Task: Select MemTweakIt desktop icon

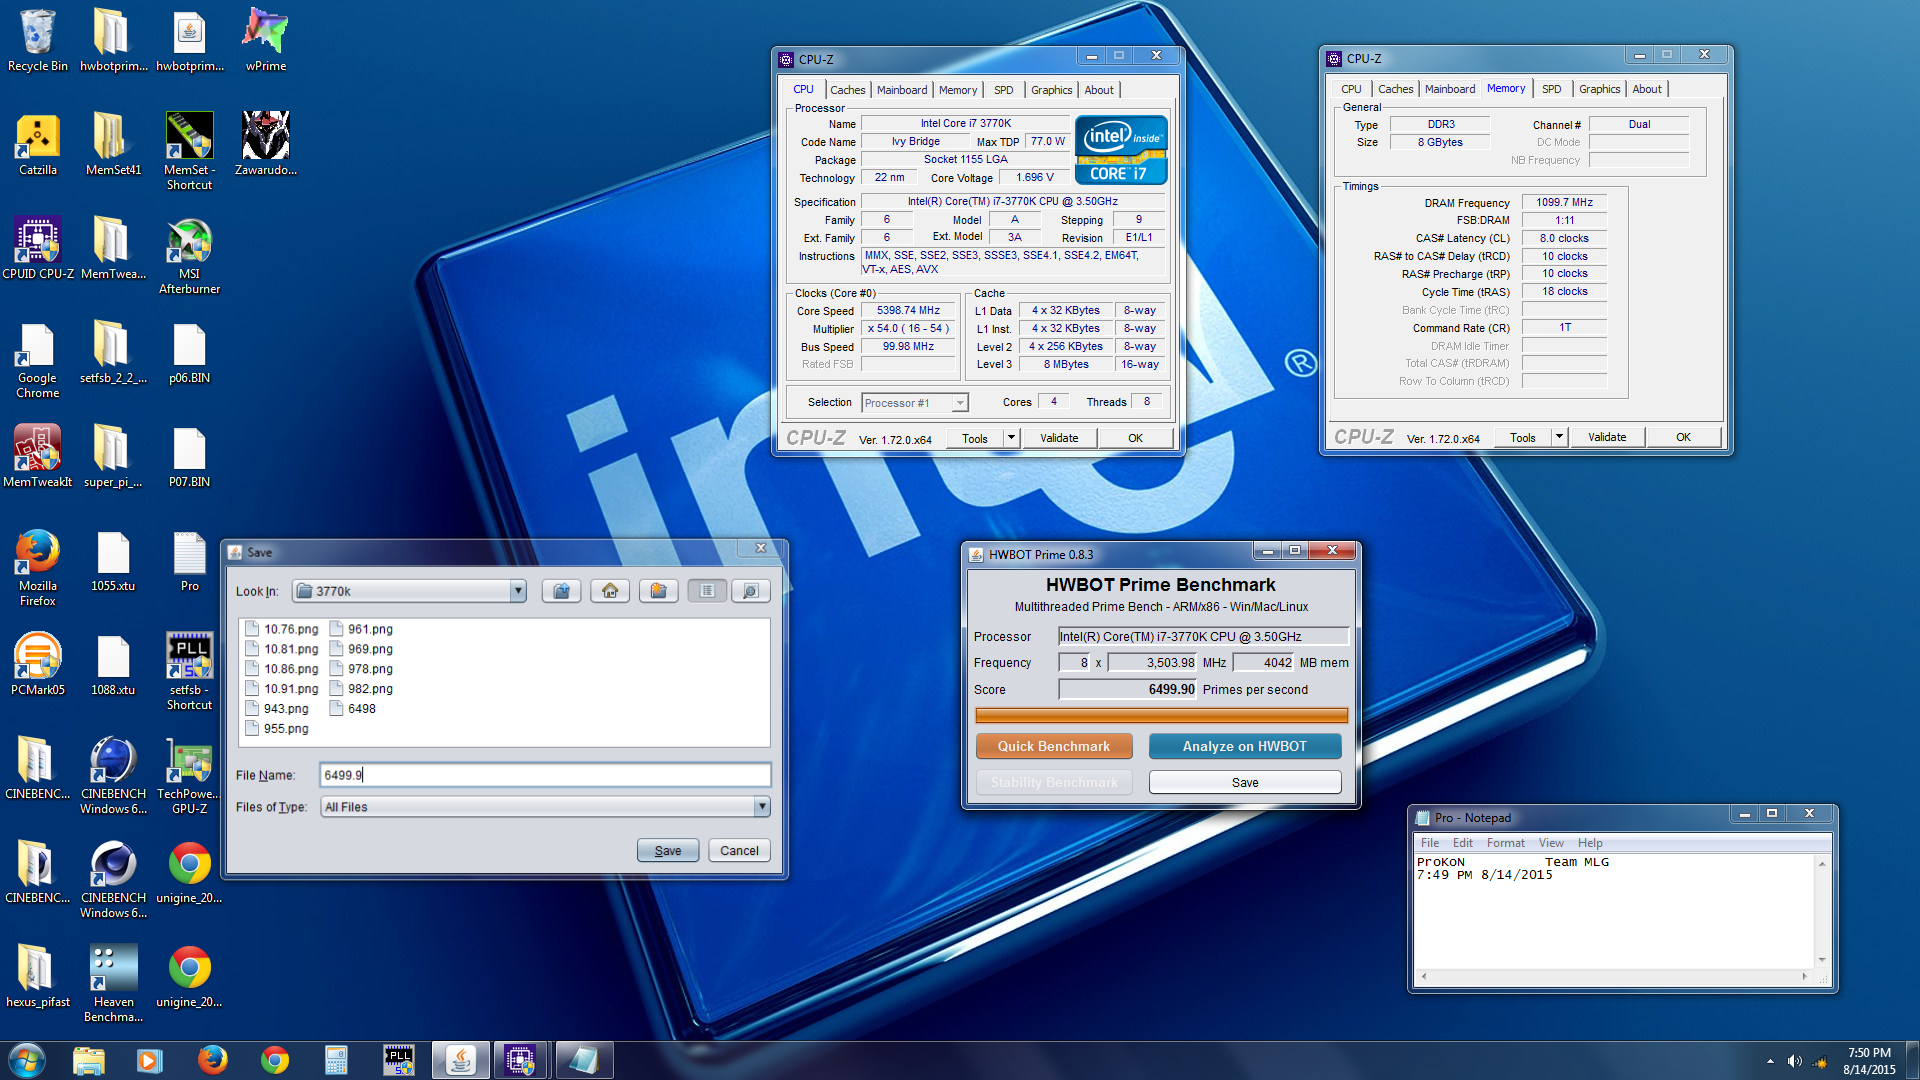Action: (x=38, y=456)
